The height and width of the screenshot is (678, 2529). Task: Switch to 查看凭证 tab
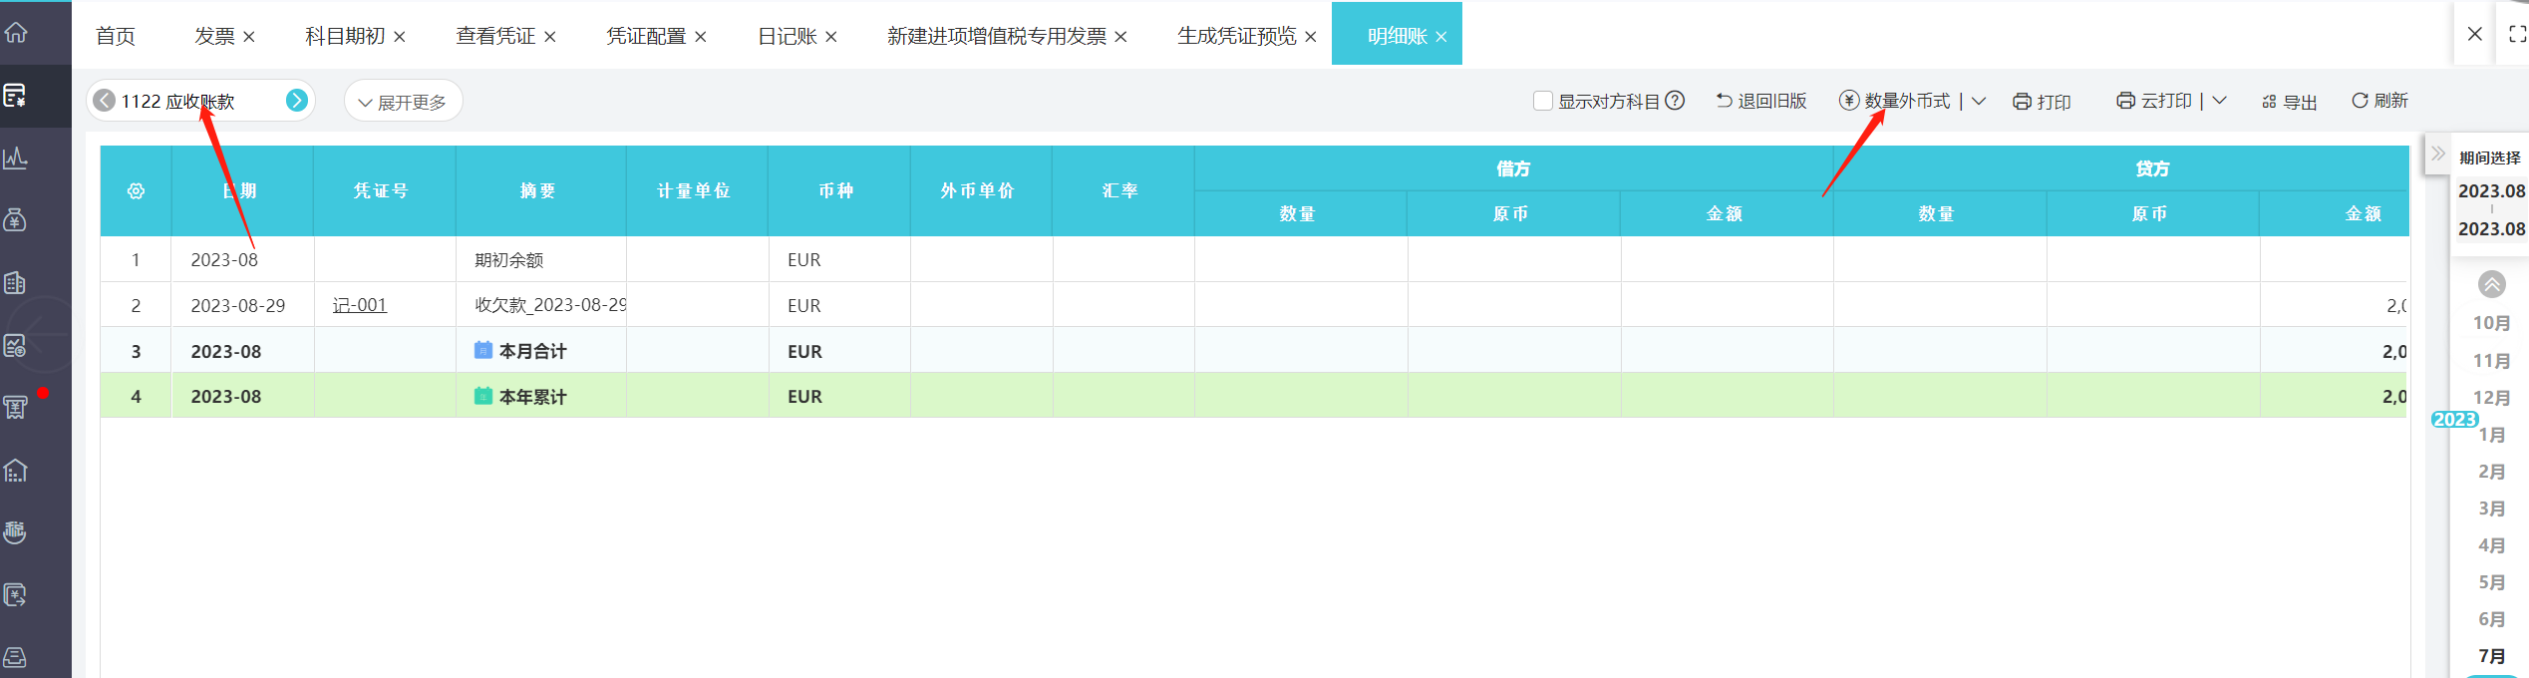(495, 36)
